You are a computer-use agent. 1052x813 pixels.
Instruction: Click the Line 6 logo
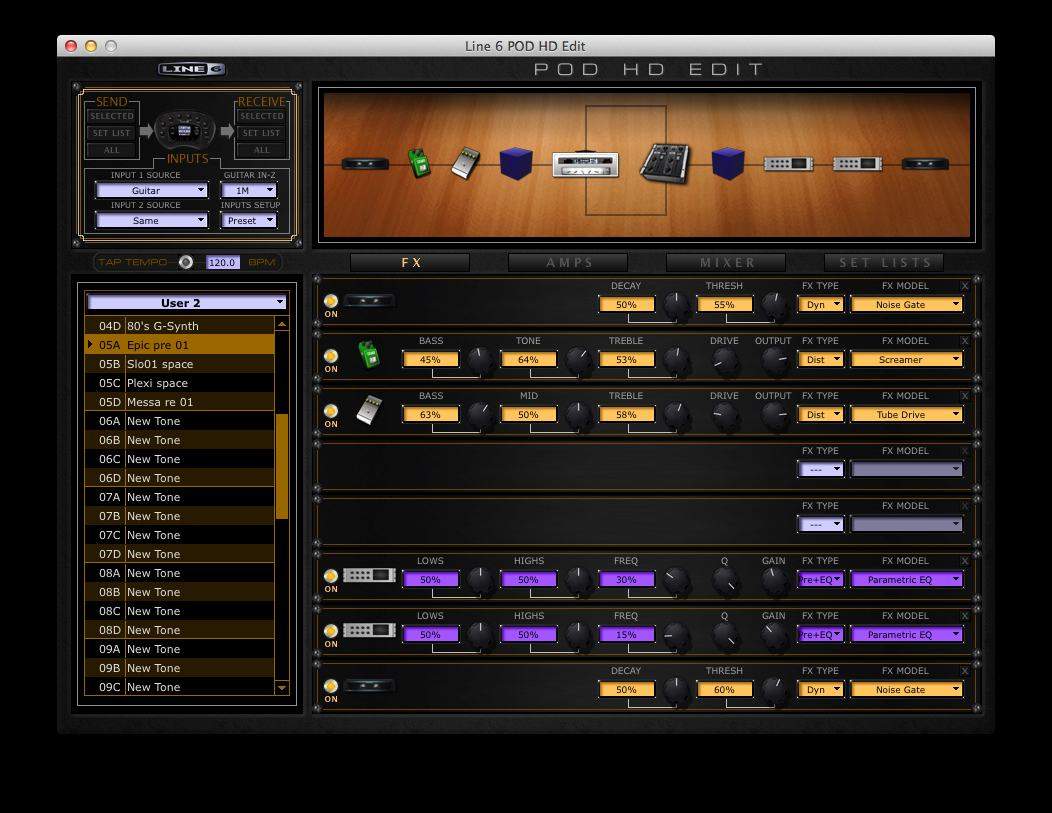[191, 69]
